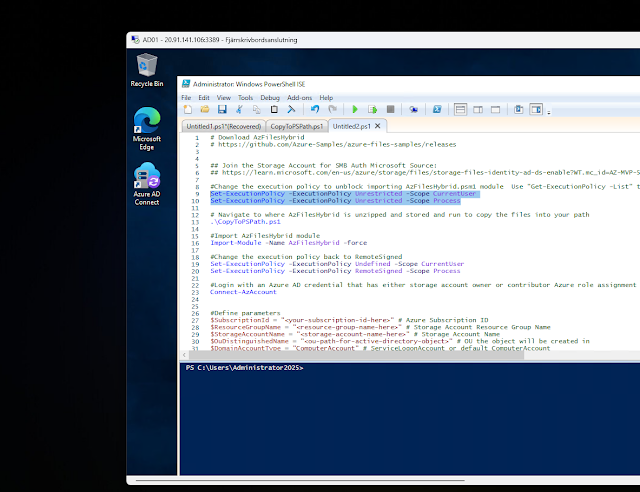This screenshot has width=640, height=492.
Task: Click the .\CopyToPSPath.ps1 script line
Action: pos(245,222)
